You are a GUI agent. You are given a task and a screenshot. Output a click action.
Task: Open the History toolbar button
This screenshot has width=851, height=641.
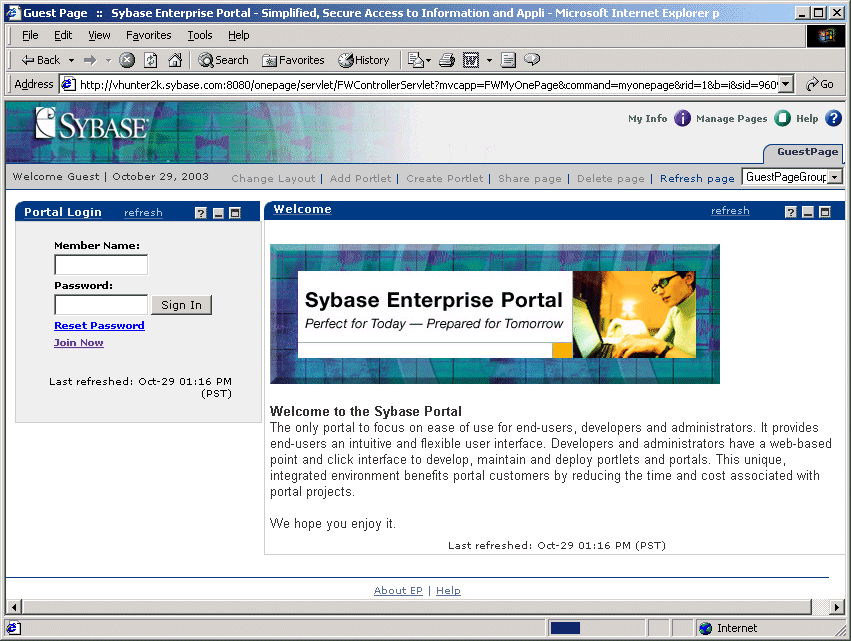click(x=364, y=60)
